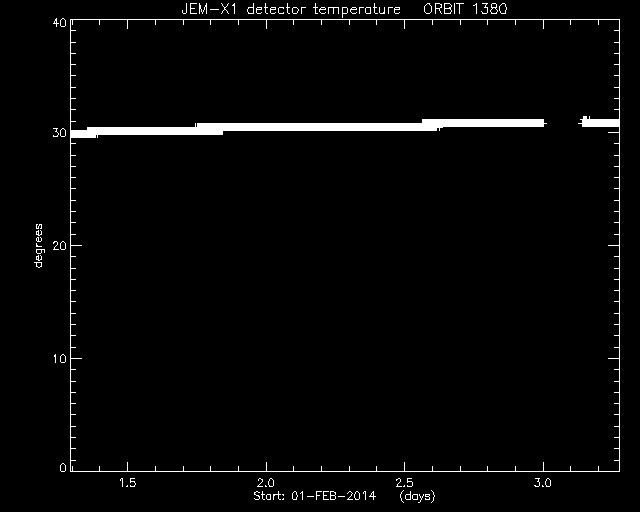Click the x-axis tick label 3.0
Screen dimensions: 640x512
click(x=543, y=483)
